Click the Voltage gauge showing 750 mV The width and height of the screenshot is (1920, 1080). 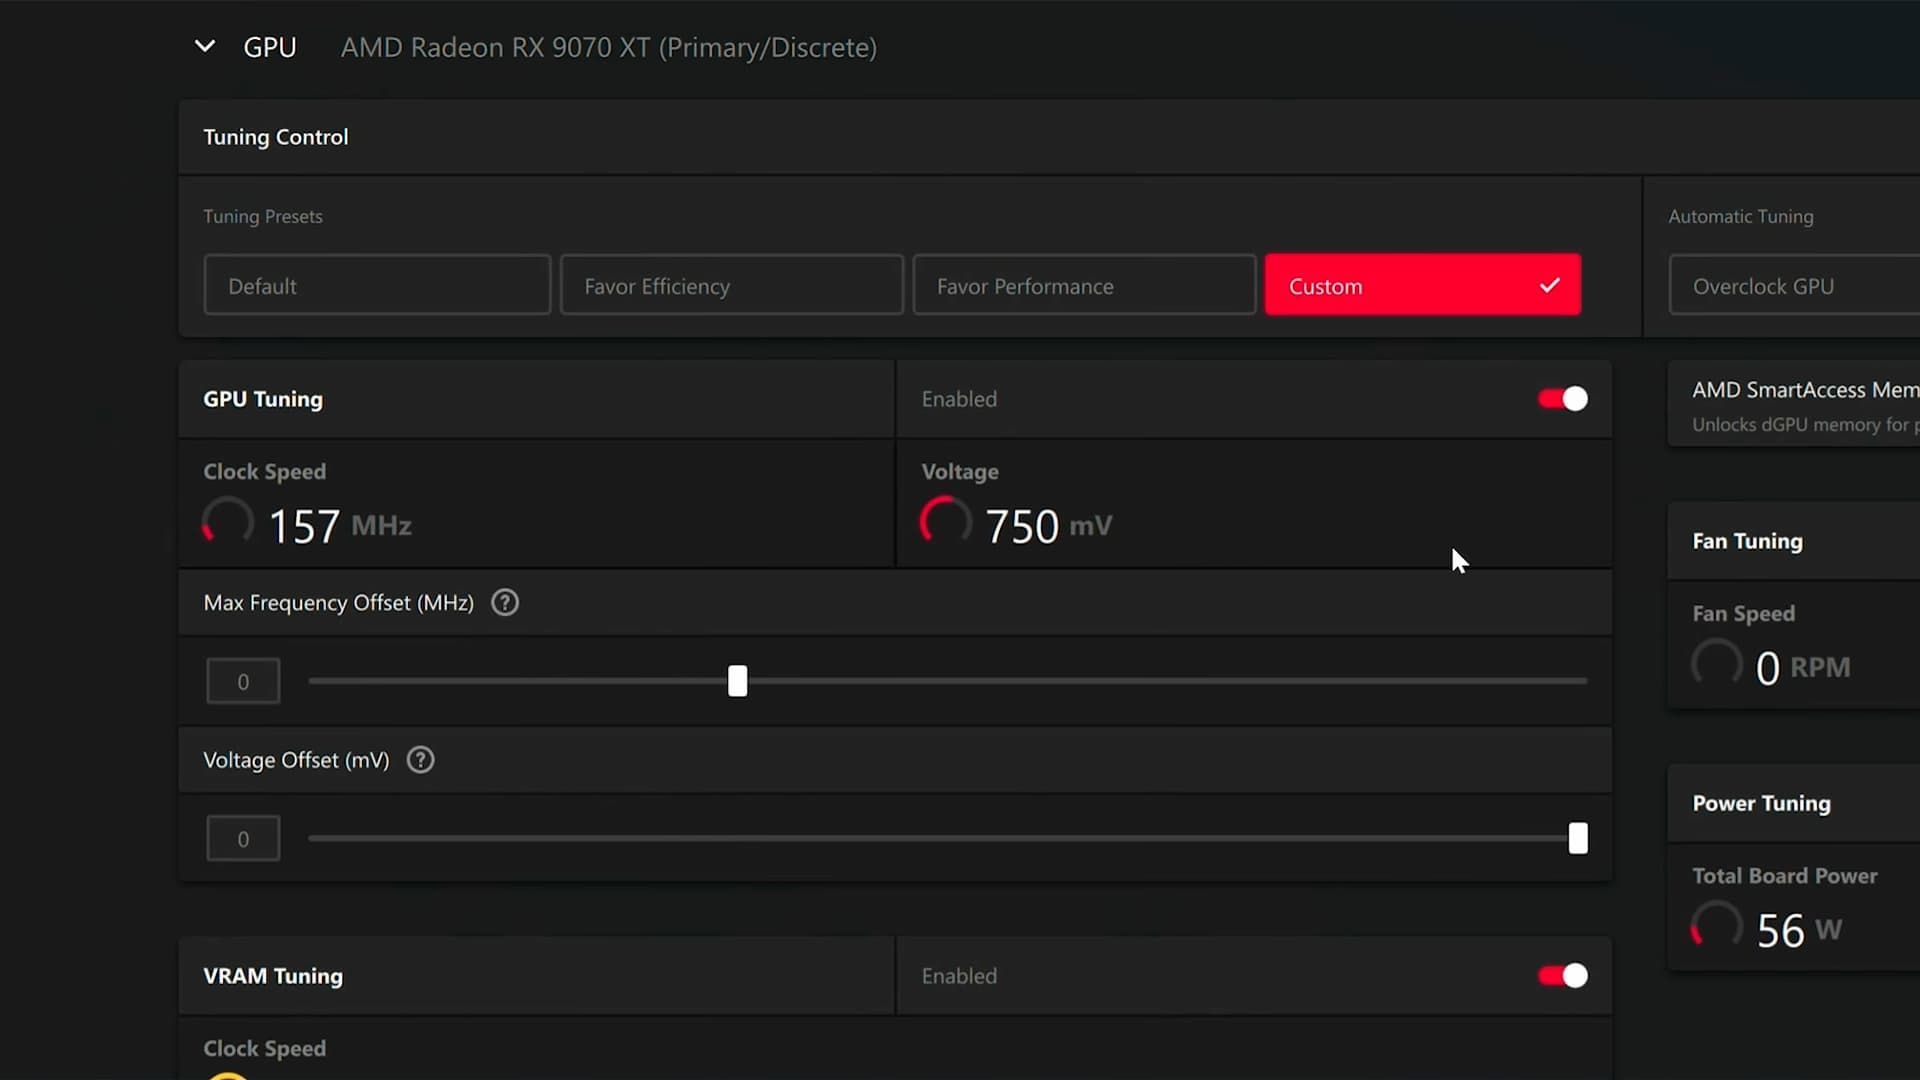click(x=944, y=521)
